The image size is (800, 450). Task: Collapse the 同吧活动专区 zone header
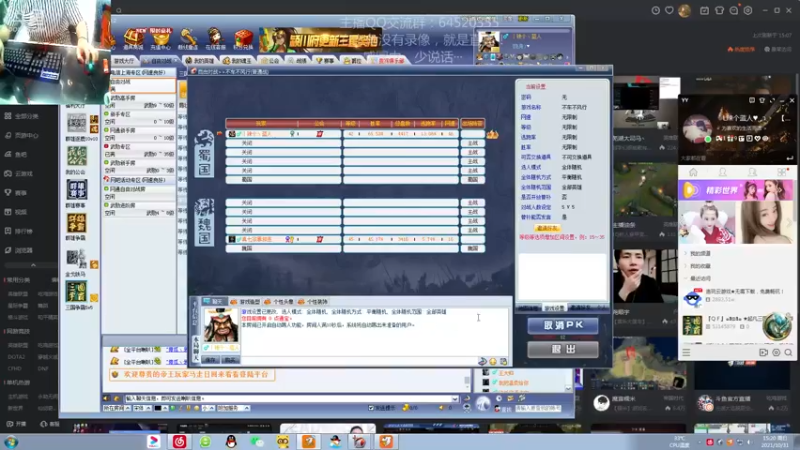[139, 180]
